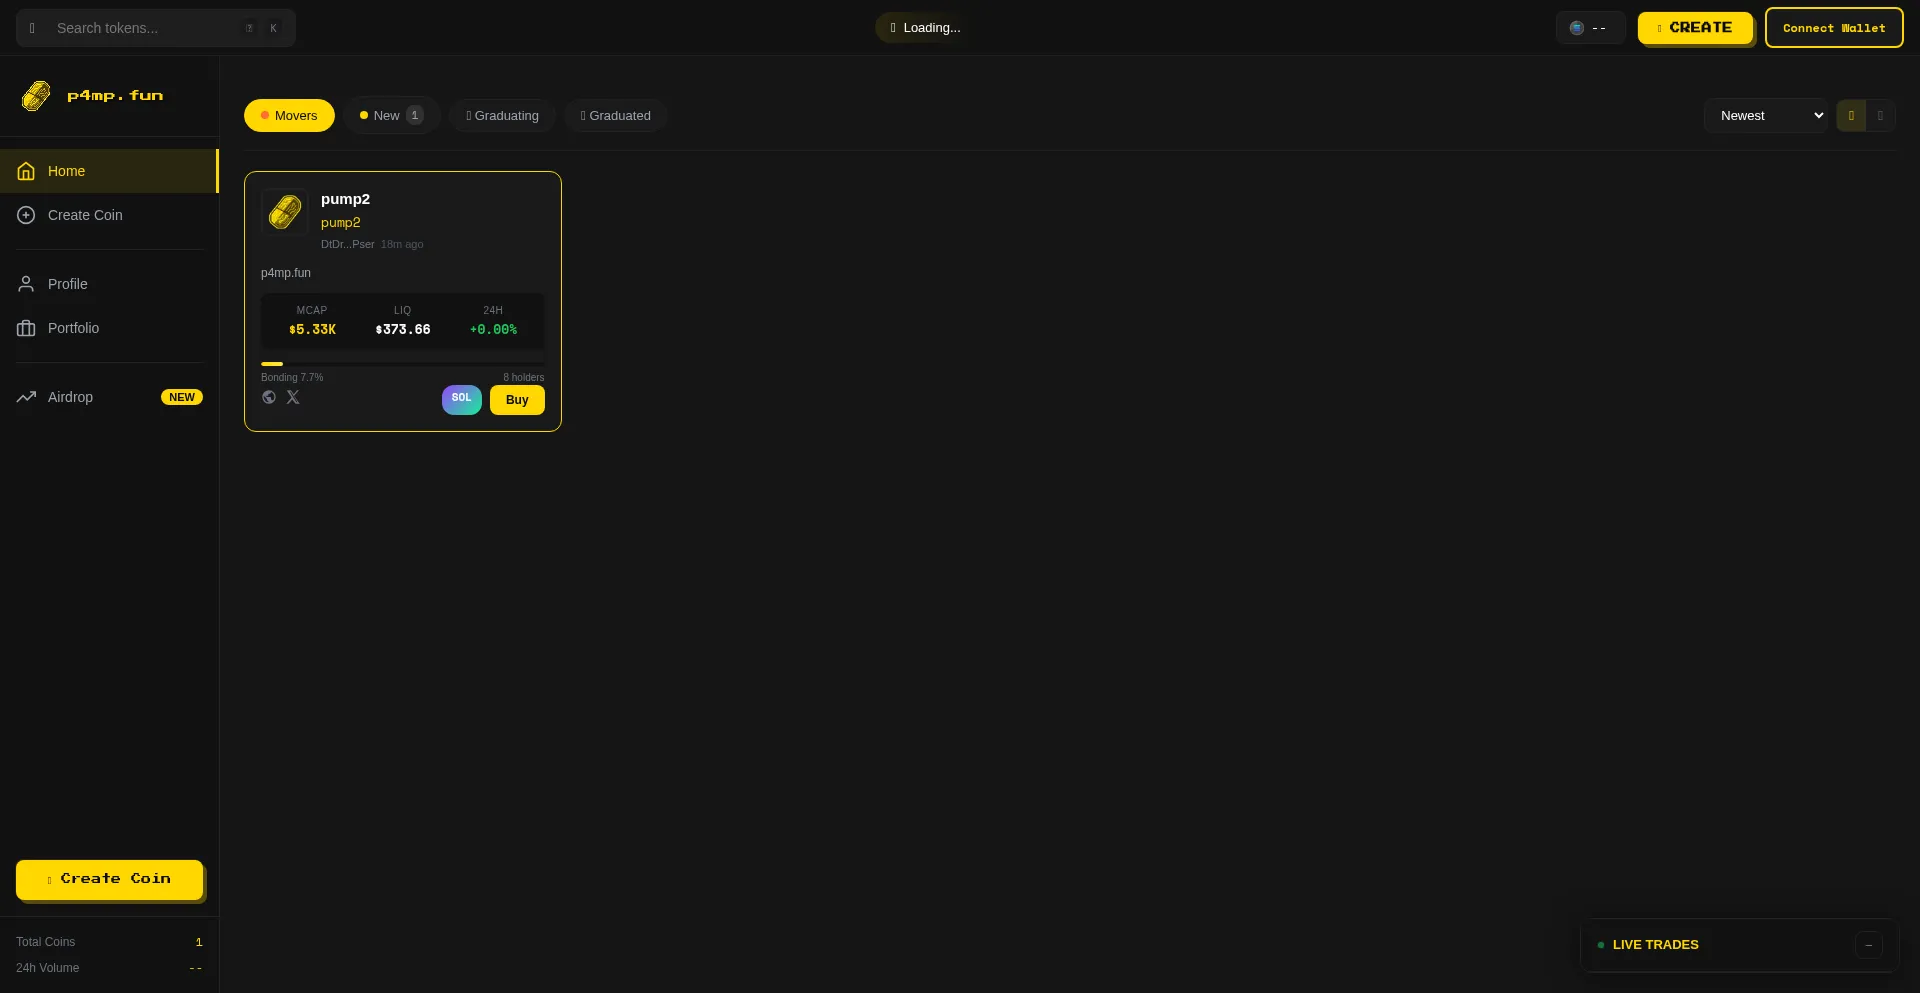Toggle the SOL badge on pump2 card

[461, 399]
